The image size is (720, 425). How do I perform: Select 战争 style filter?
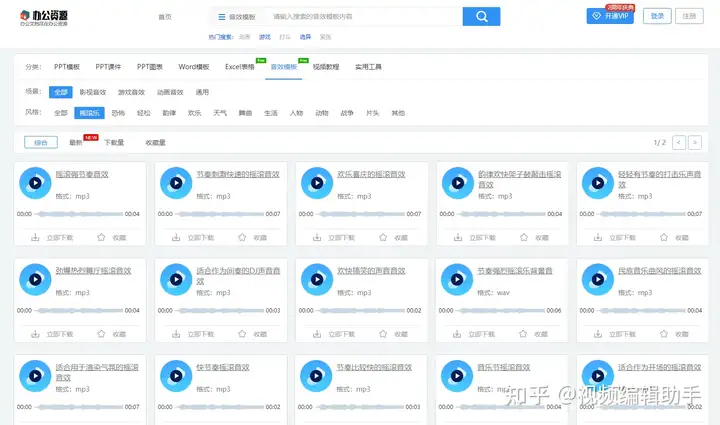pyautogui.click(x=347, y=113)
